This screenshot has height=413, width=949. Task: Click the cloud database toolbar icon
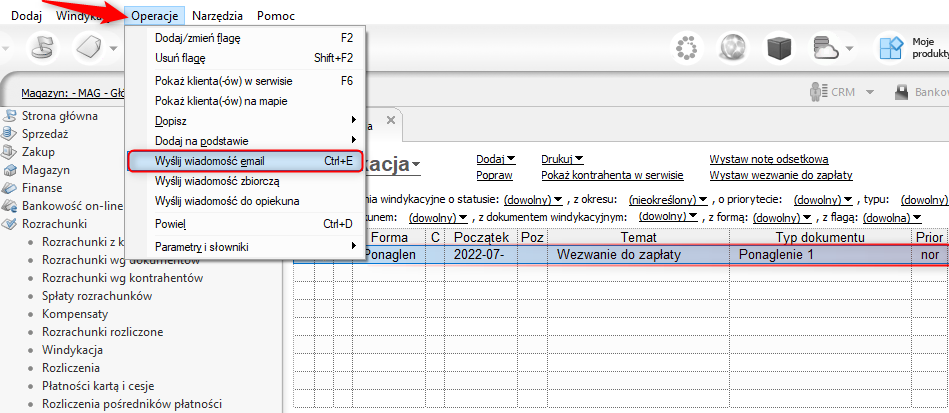(x=825, y=48)
